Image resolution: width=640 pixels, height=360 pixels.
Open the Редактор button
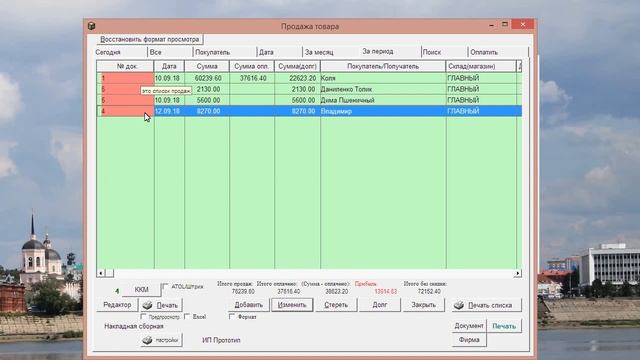pyautogui.click(x=117, y=305)
